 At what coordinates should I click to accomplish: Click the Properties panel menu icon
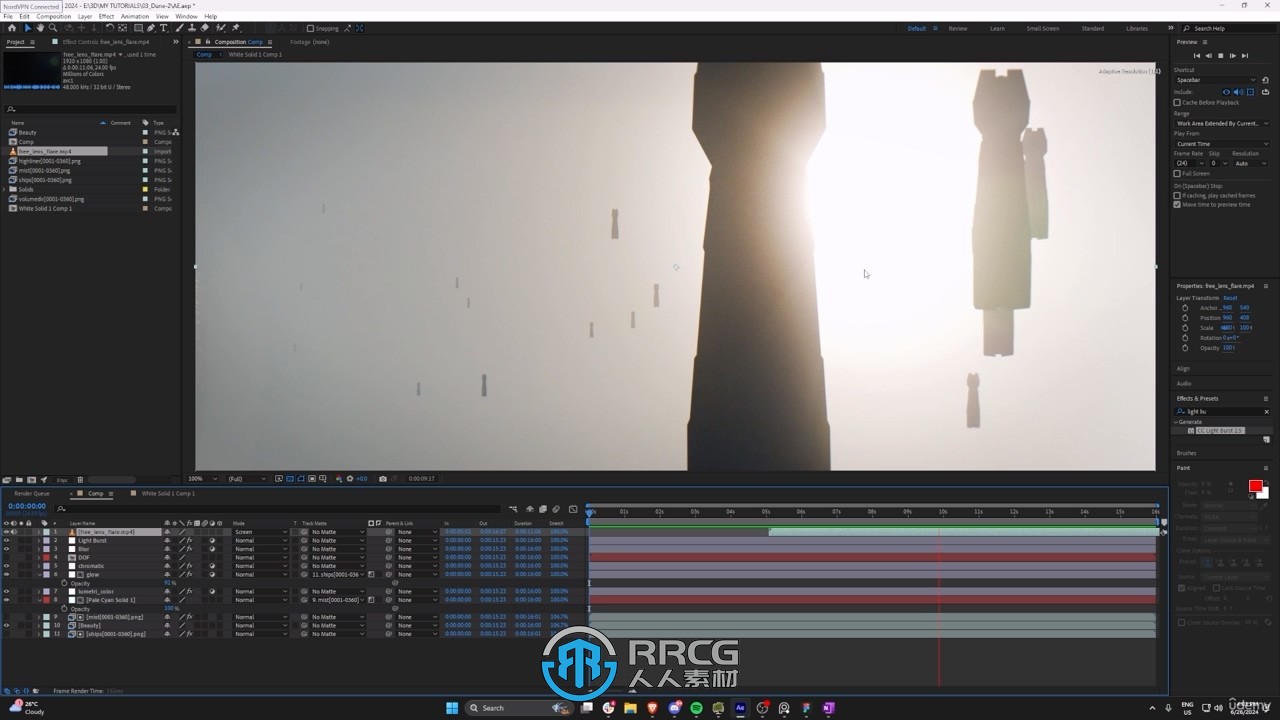click(1266, 286)
